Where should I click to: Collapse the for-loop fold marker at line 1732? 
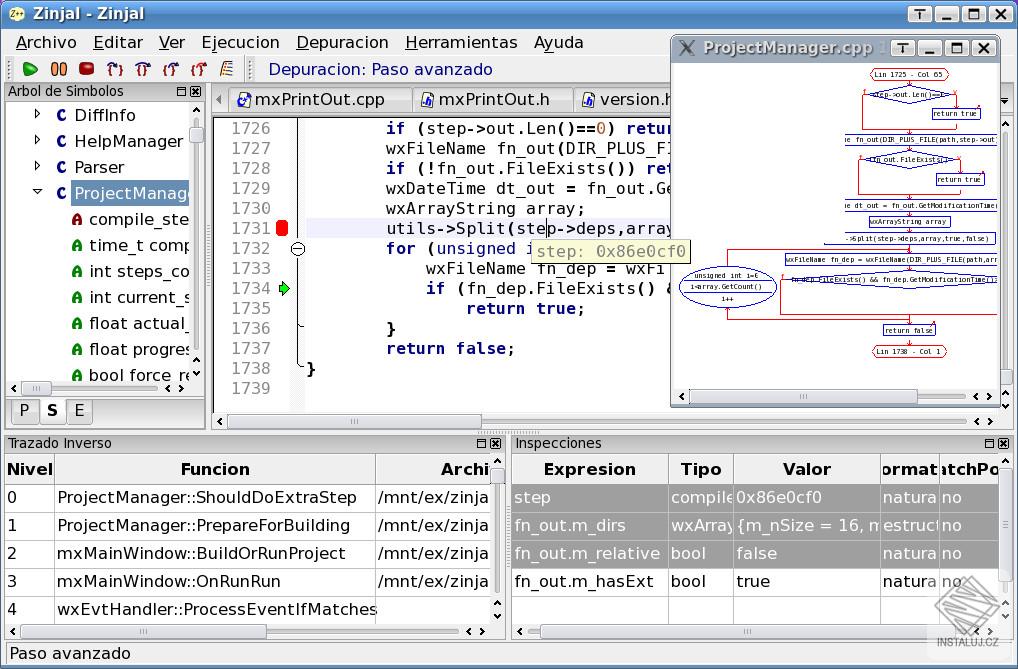click(x=297, y=248)
